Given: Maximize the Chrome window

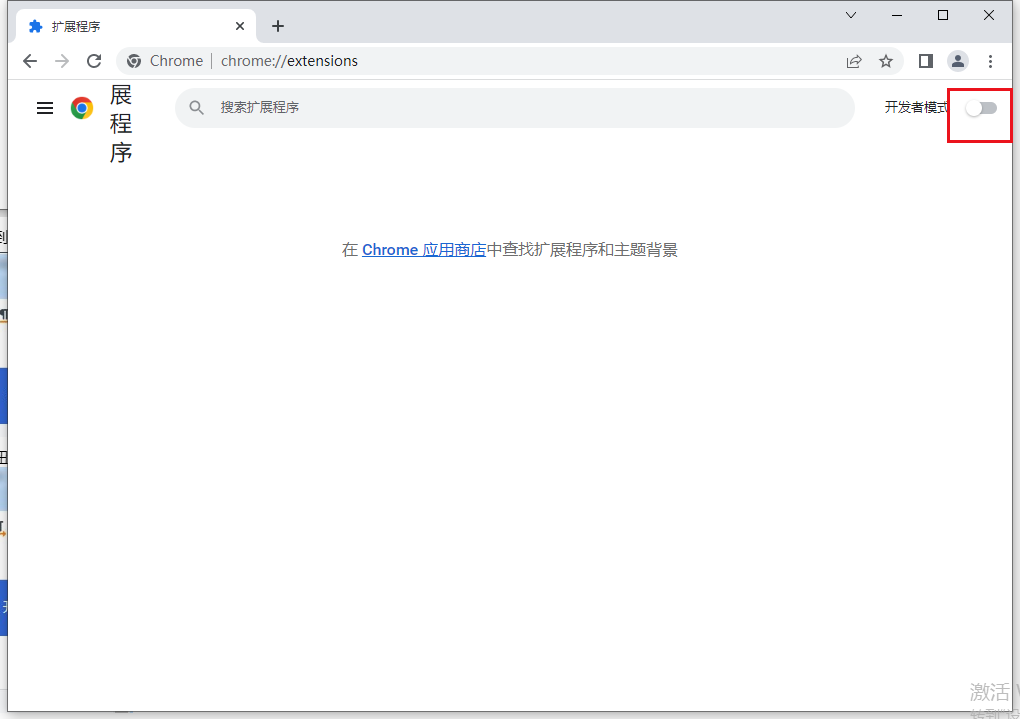Looking at the screenshot, I should pyautogui.click(x=943, y=15).
